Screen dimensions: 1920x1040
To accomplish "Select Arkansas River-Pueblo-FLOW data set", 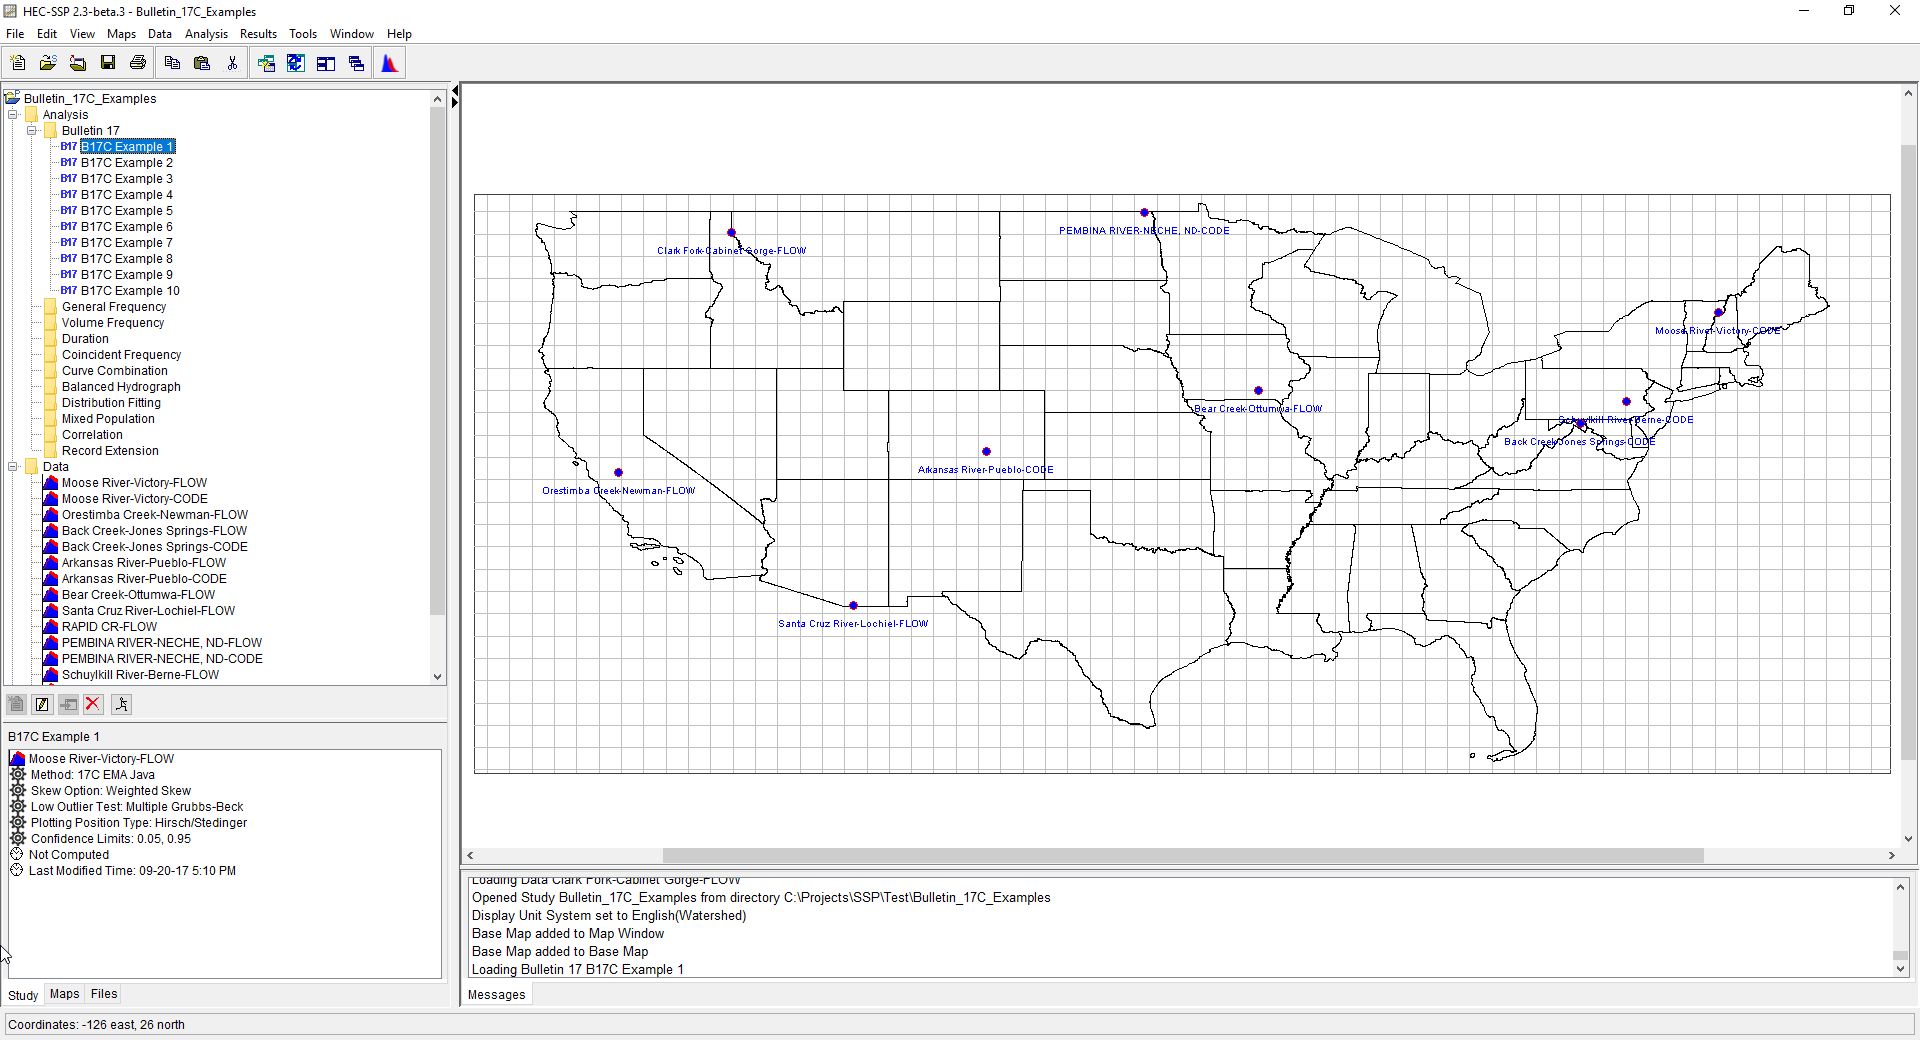I will (x=144, y=563).
